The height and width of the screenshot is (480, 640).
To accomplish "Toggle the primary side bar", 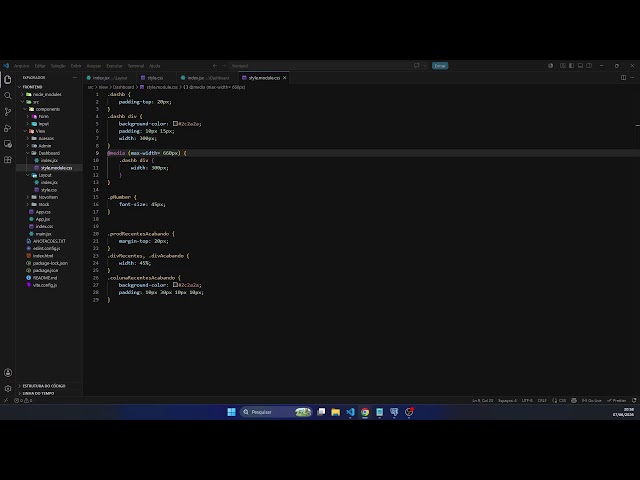I will point(571,66).
